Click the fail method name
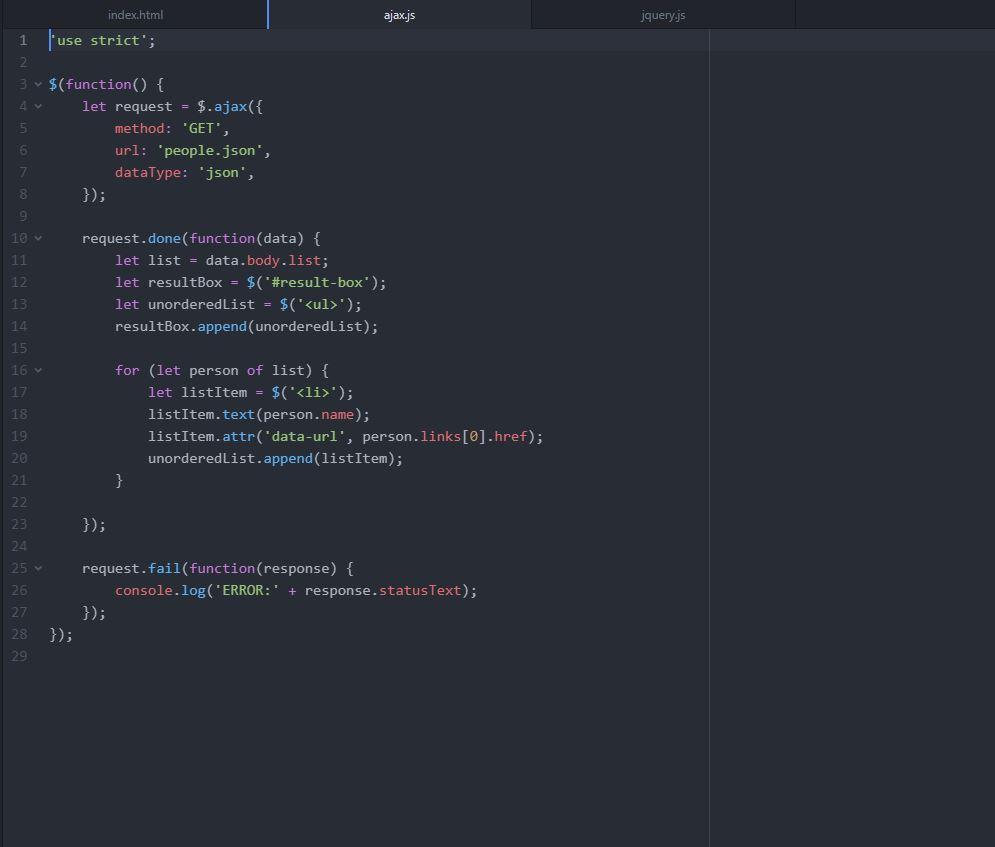Image resolution: width=995 pixels, height=847 pixels. (x=164, y=568)
